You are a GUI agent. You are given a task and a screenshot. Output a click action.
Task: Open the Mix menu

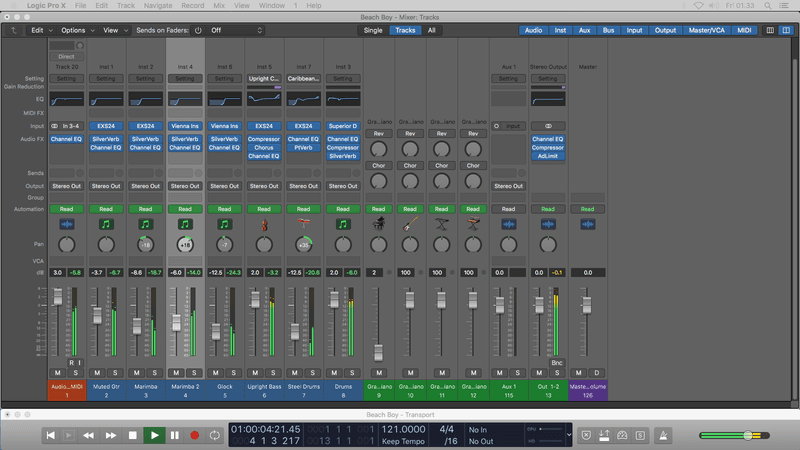click(x=219, y=6)
